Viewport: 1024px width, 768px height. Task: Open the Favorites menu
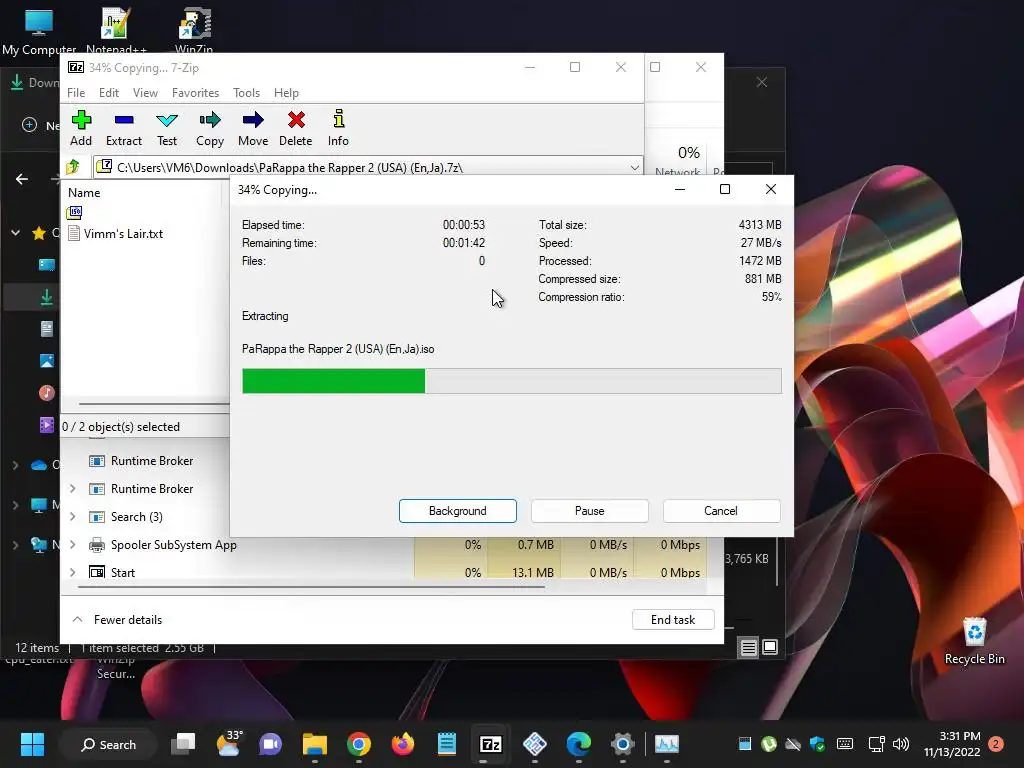195,93
